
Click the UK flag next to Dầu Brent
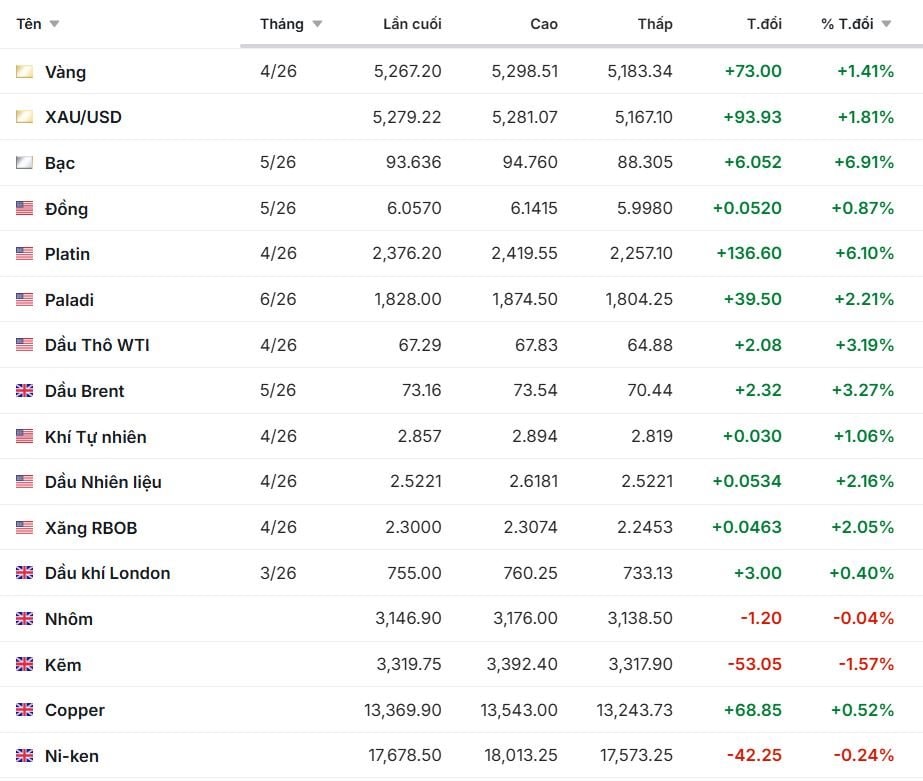click(24, 391)
